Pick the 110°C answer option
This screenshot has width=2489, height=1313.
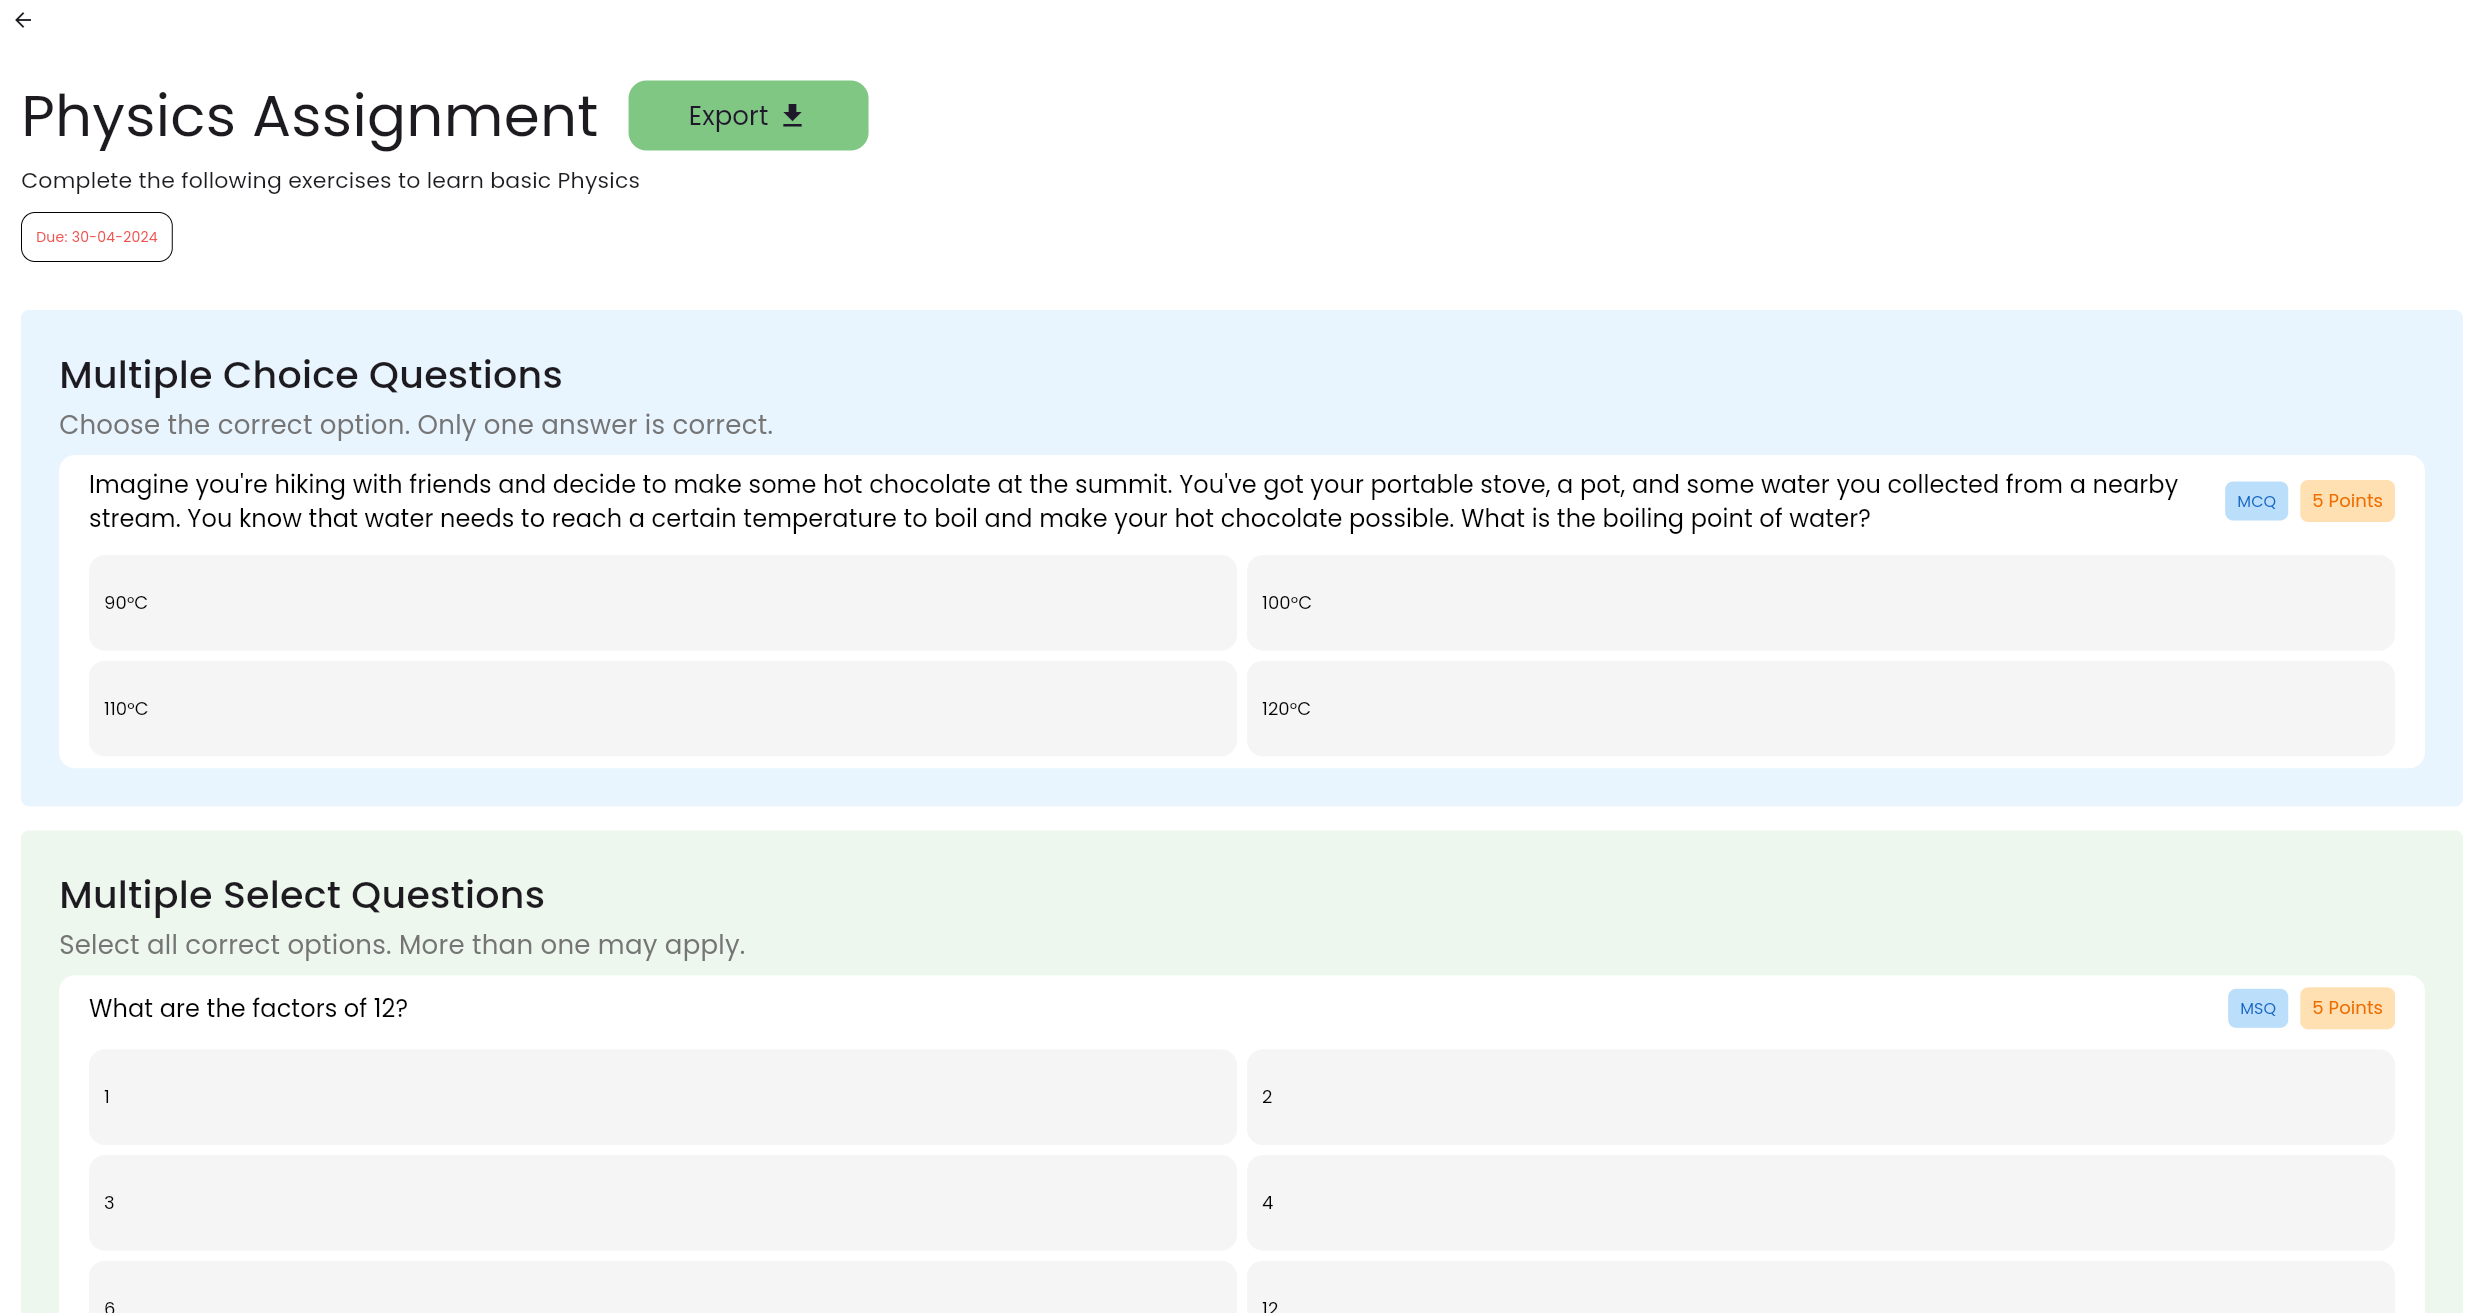point(662,708)
